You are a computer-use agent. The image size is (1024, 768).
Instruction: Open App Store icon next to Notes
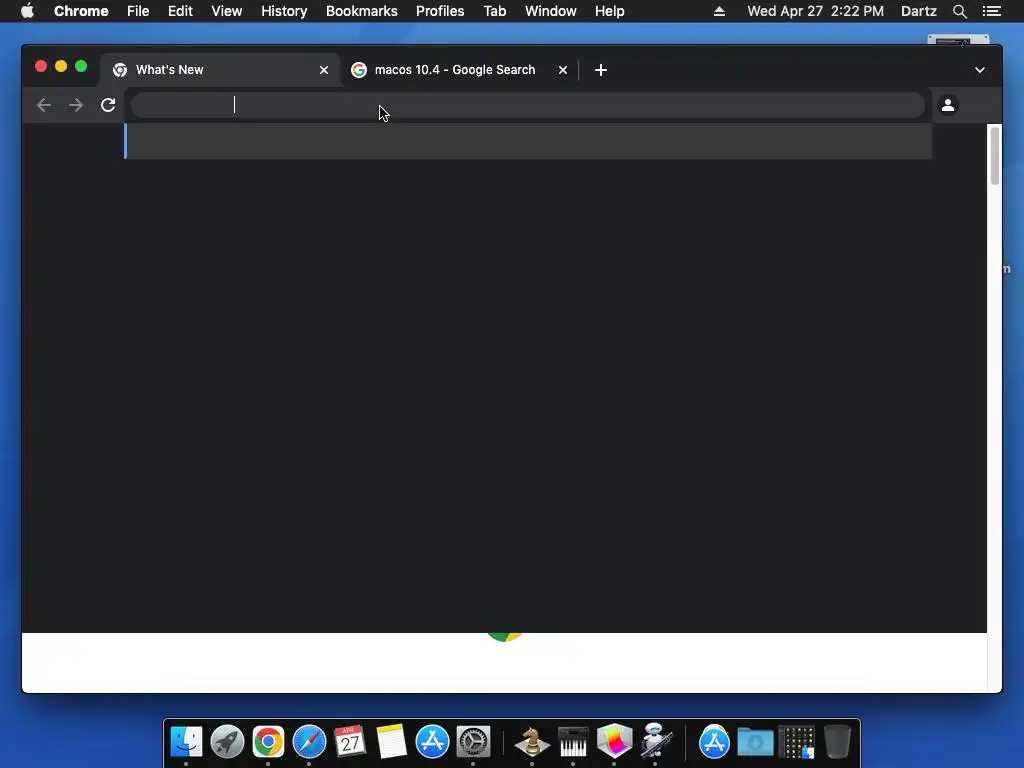pos(432,741)
